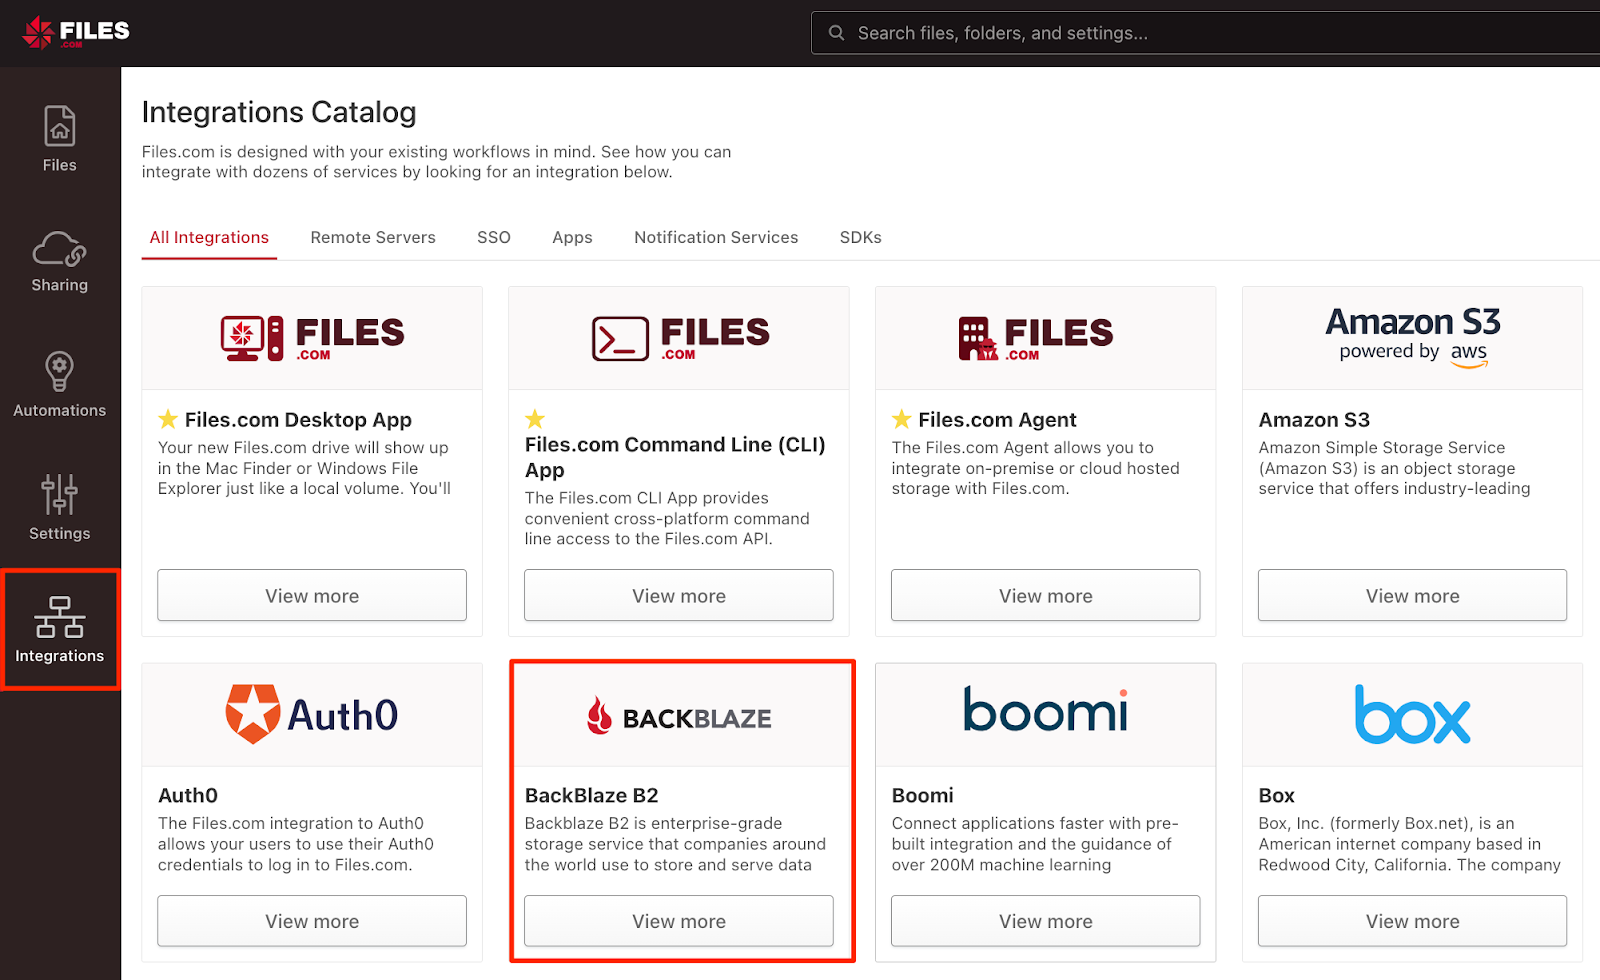Screen dimensions: 1600x980
Task: Switch to the SSO tab
Action: 494,238
